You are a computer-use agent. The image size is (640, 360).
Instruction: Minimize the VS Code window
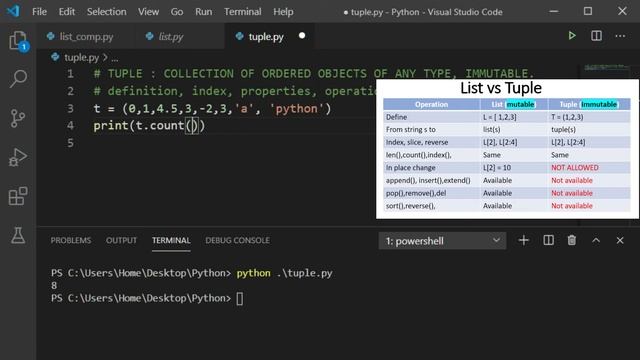click(554, 11)
